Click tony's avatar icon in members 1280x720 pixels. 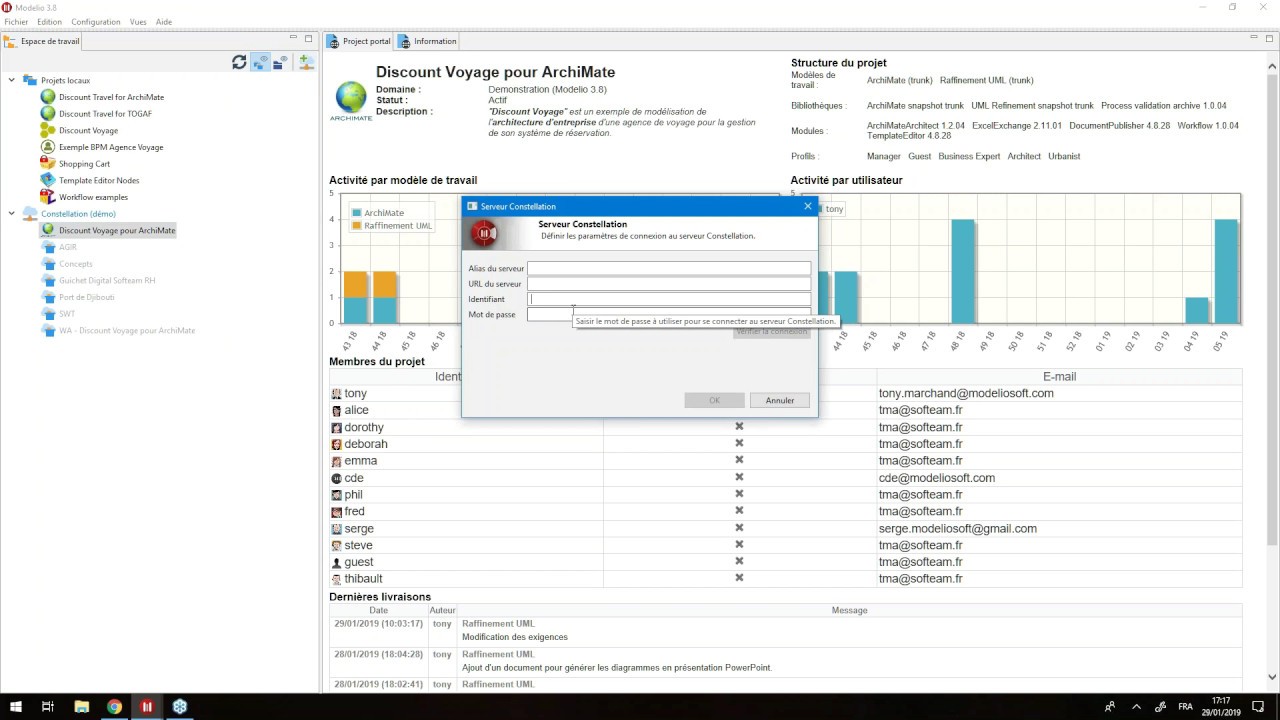point(337,394)
